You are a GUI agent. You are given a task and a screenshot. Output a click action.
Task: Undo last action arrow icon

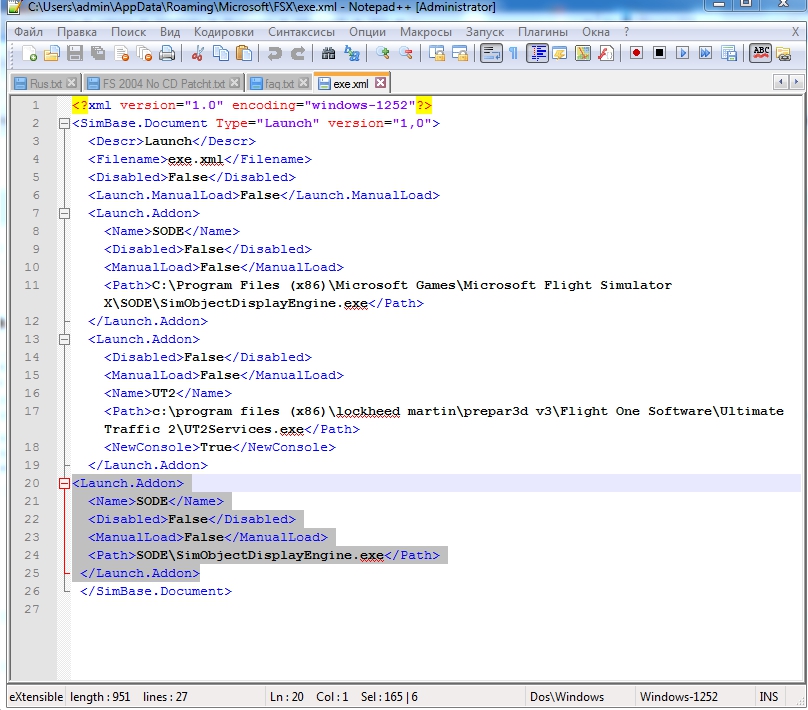274,53
